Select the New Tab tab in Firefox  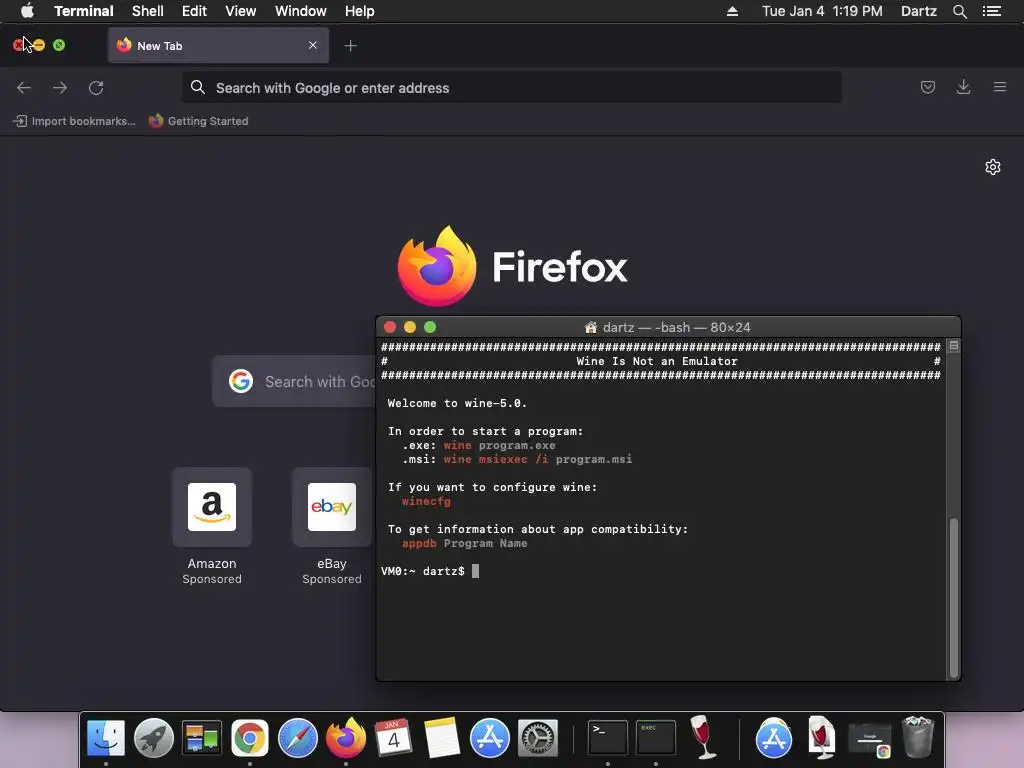[x=218, y=46]
